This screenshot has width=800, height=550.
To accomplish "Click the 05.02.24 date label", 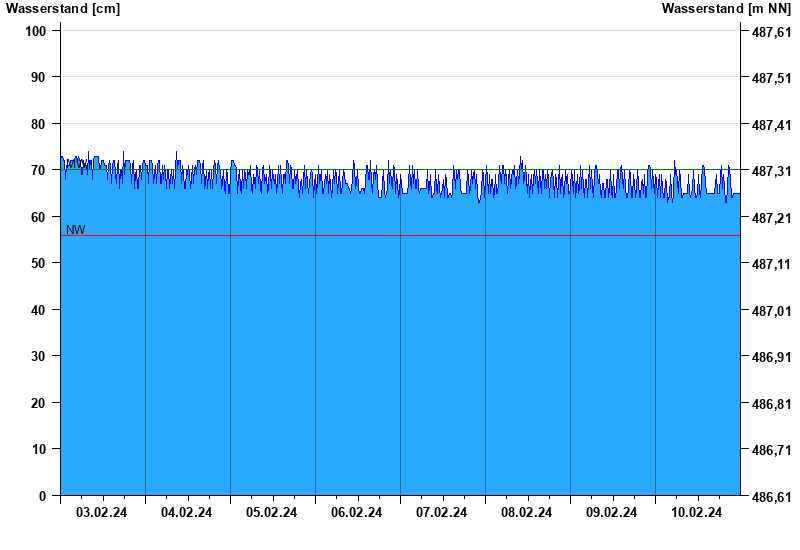I will 271,512.
